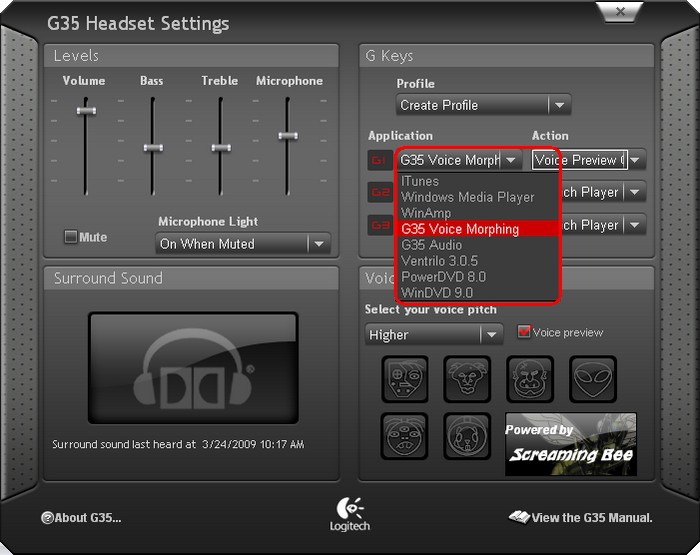Click the Screaming Bee banner

point(571,444)
